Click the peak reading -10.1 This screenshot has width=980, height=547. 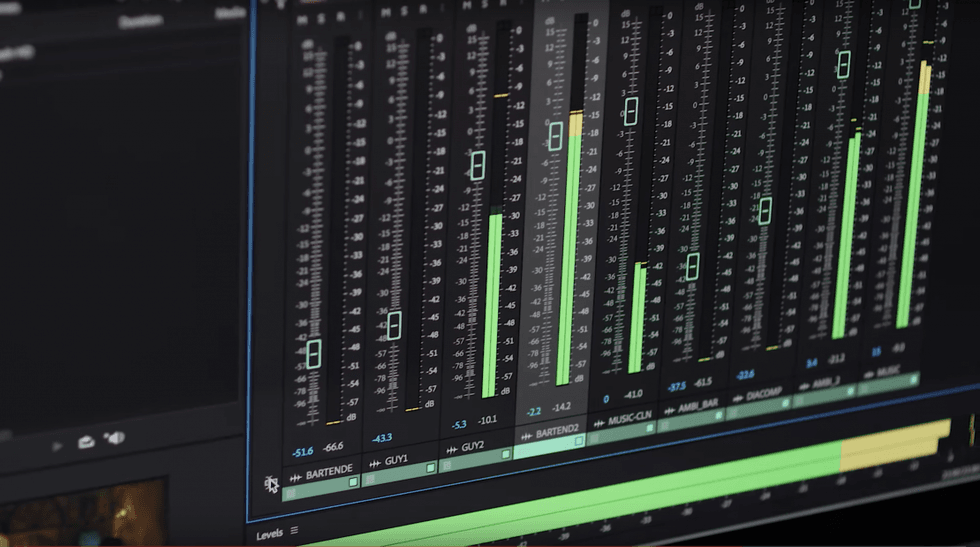click(x=488, y=419)
